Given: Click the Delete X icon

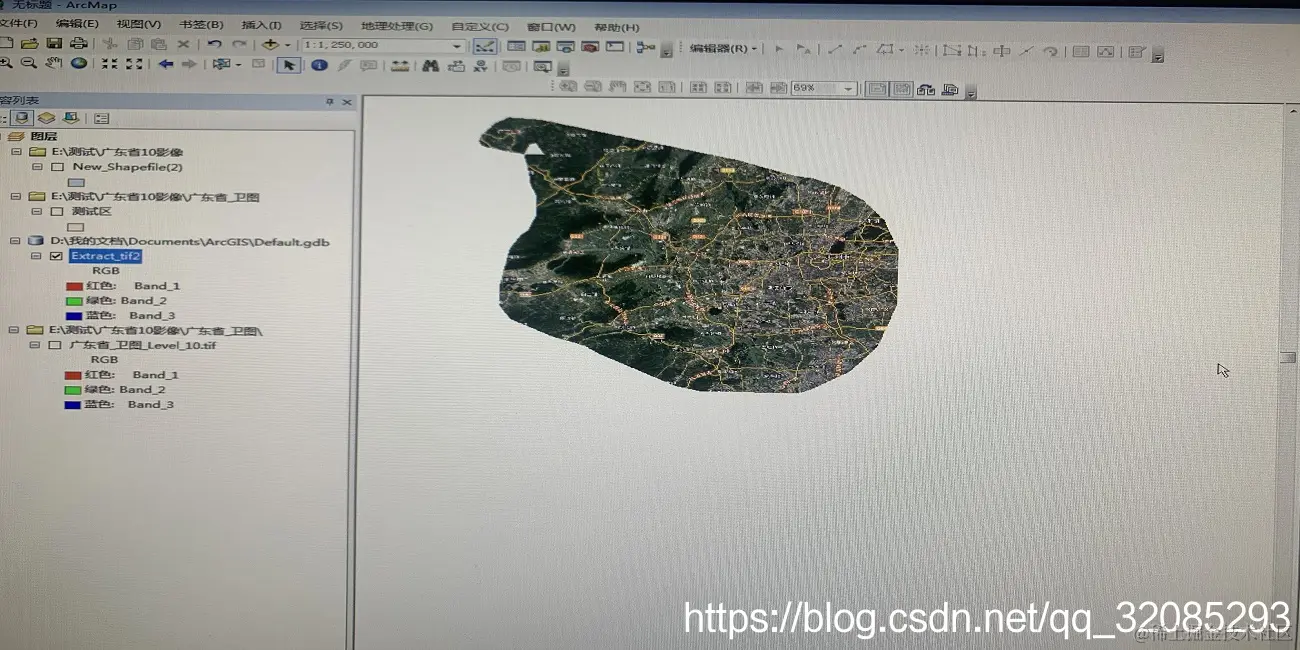Looking at the screenshot, I should 183,44.
